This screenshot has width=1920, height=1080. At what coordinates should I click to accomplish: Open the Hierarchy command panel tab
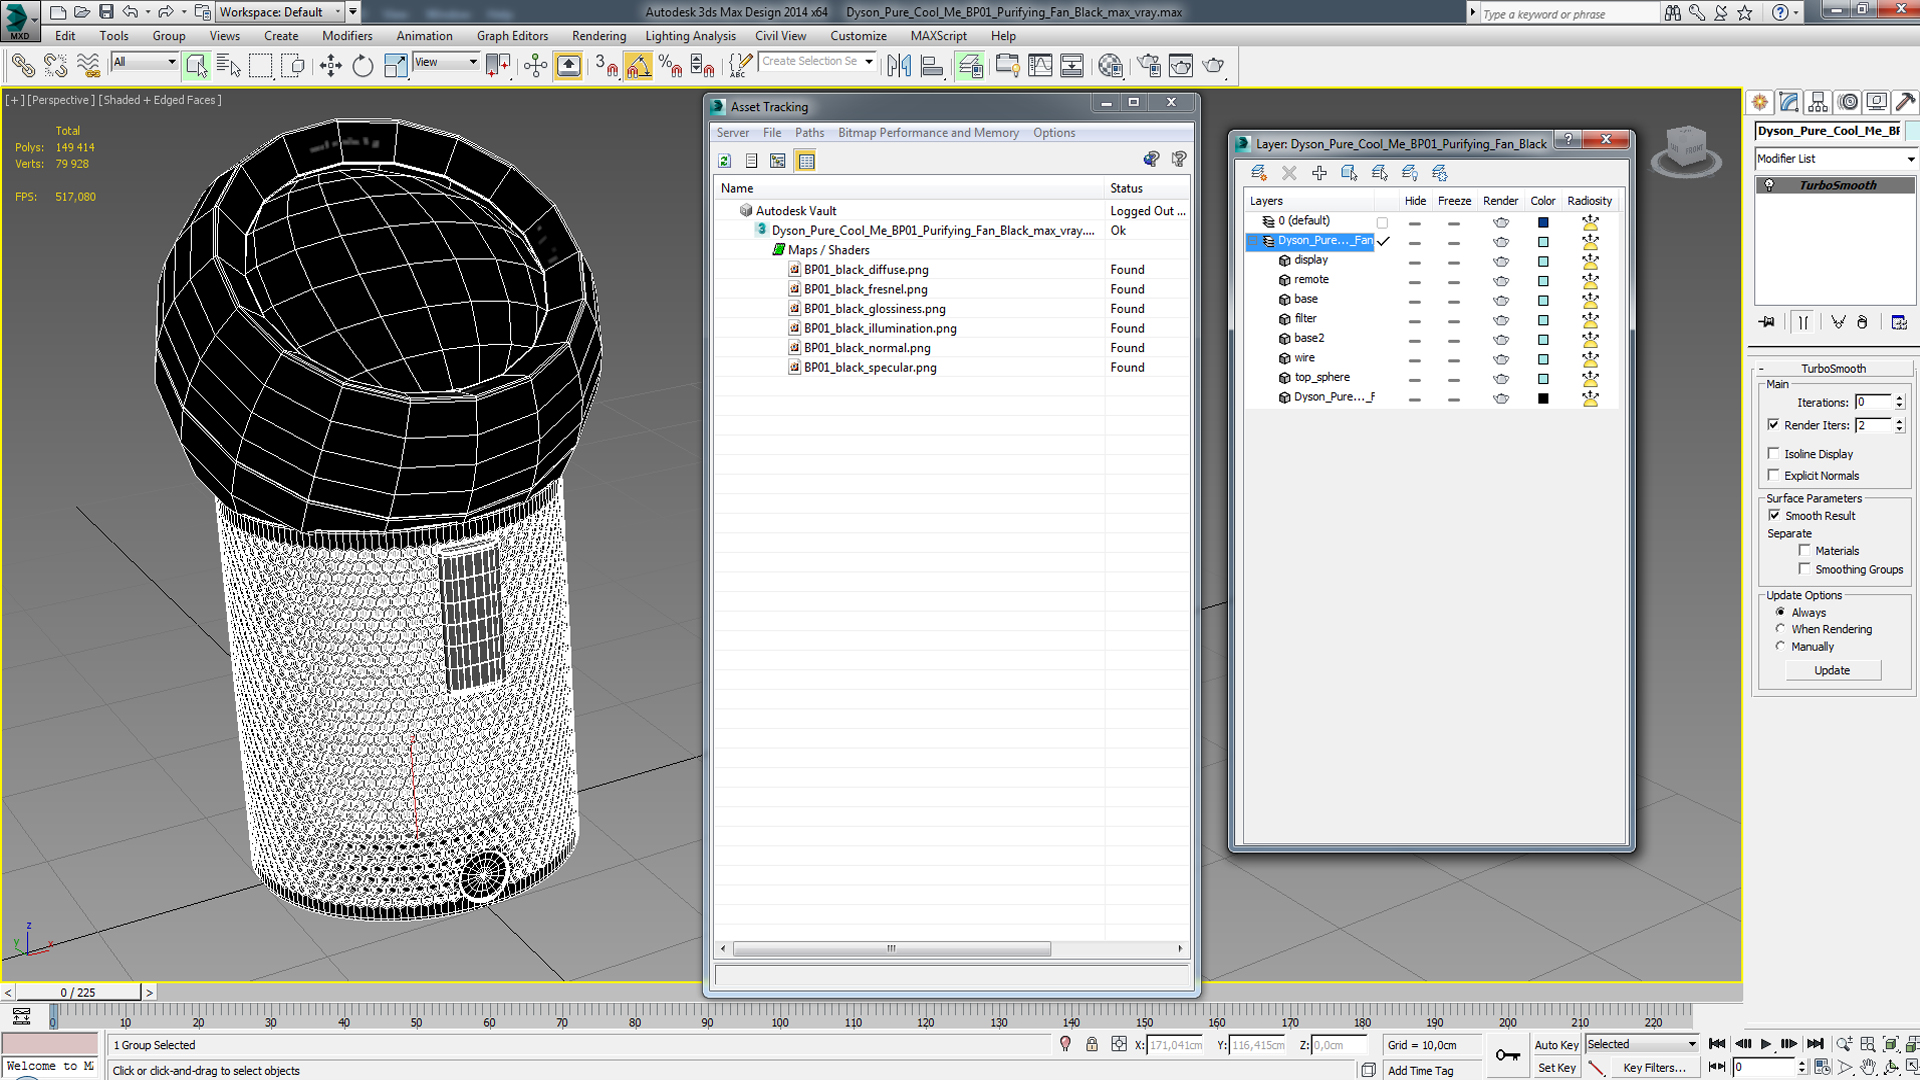[x=1818, y=102]
